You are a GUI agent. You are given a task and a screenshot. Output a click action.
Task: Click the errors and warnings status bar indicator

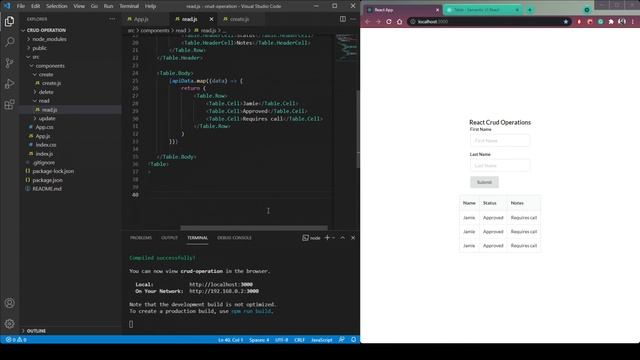point(16,340)
